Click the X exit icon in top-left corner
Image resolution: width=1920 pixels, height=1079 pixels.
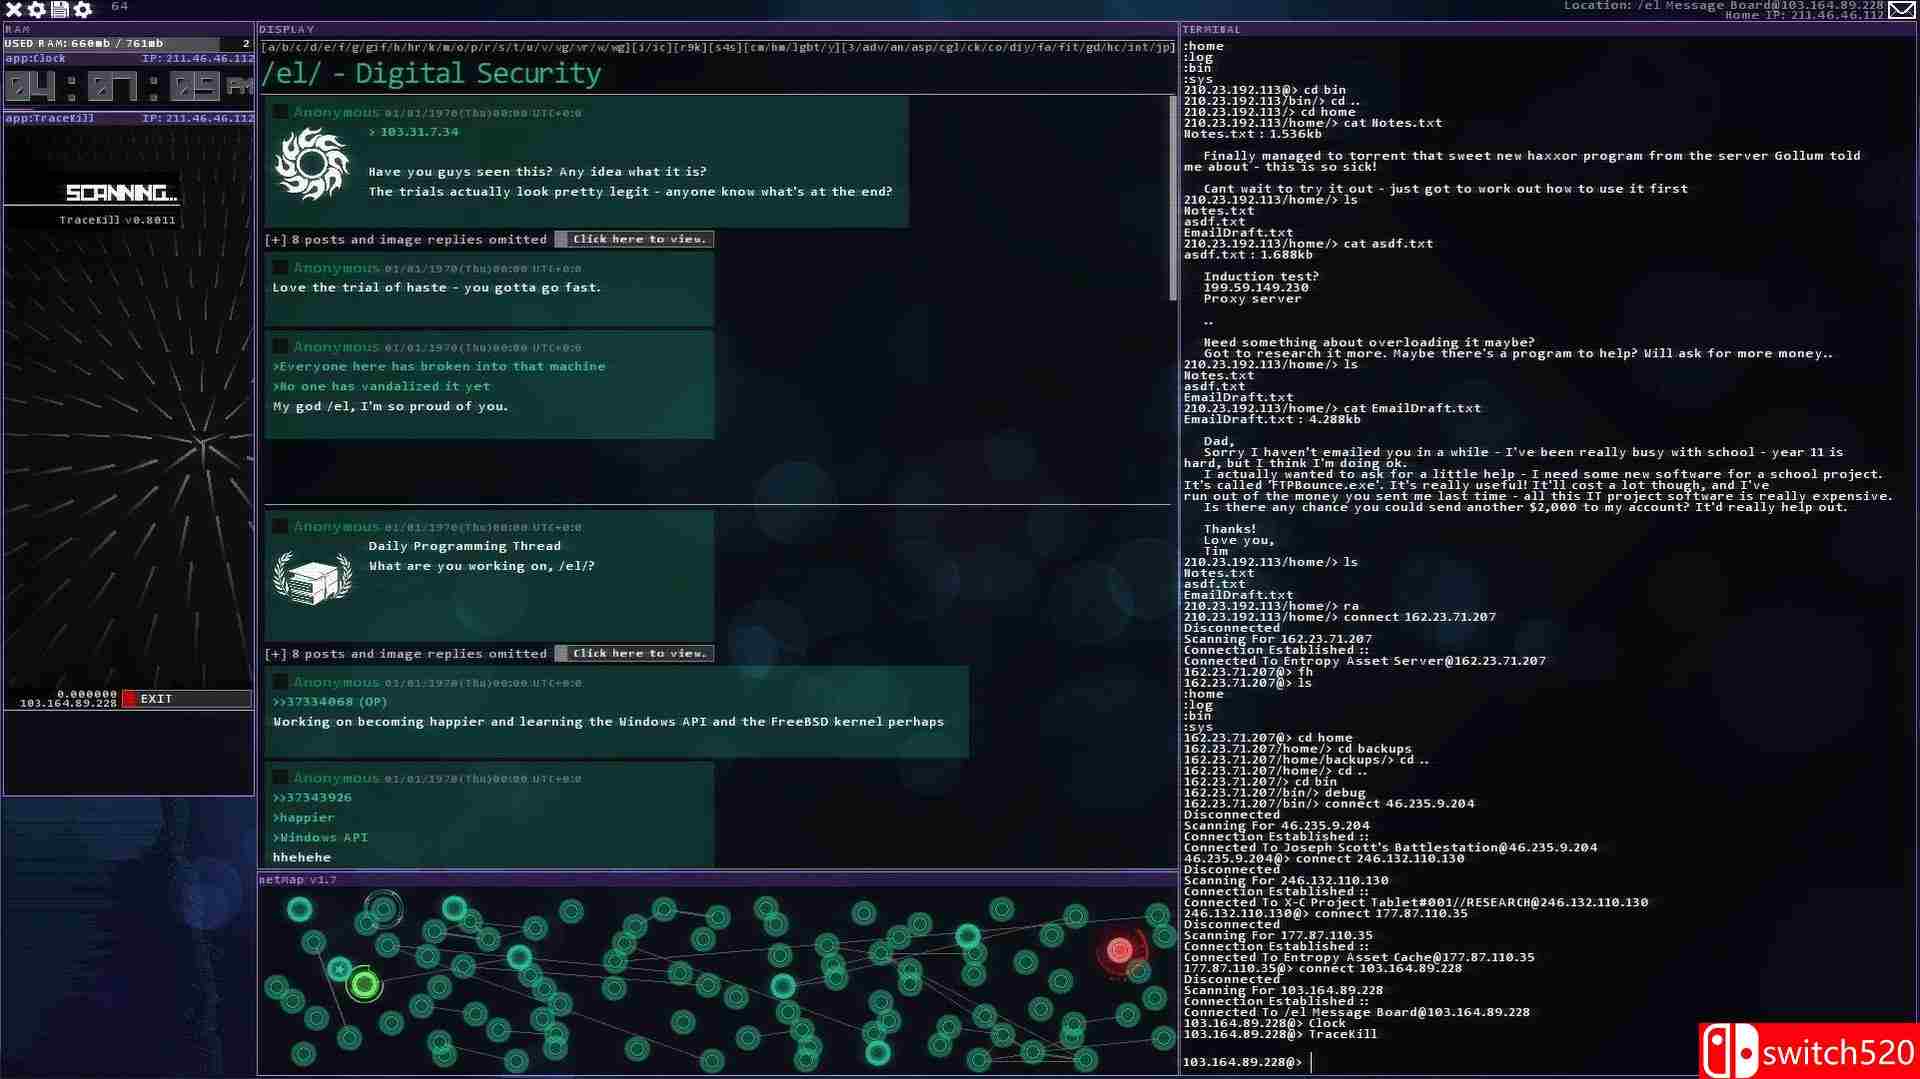click(x=14, y=9)
